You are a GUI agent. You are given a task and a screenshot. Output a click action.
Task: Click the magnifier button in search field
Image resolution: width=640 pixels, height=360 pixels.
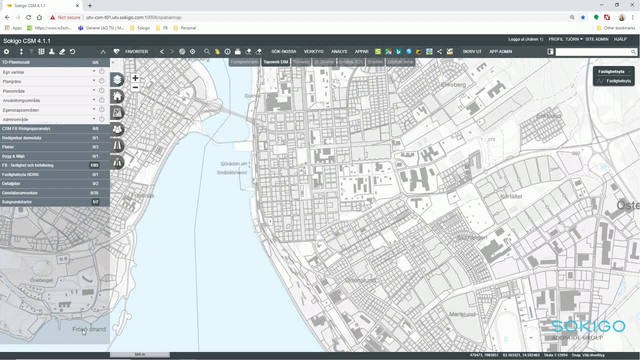pyautogui.click(x=633, y=52)
